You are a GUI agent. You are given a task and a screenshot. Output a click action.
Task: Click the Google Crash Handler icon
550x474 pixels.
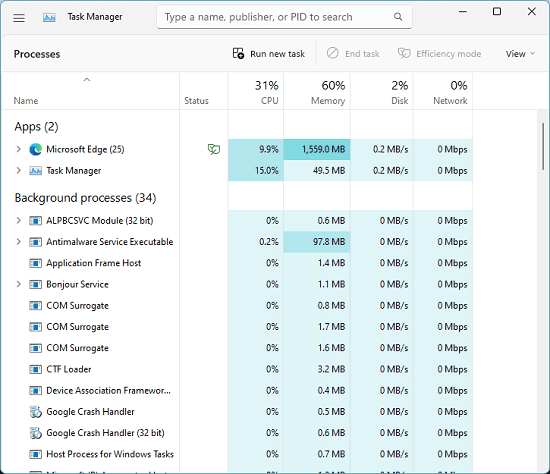point(35,412)
